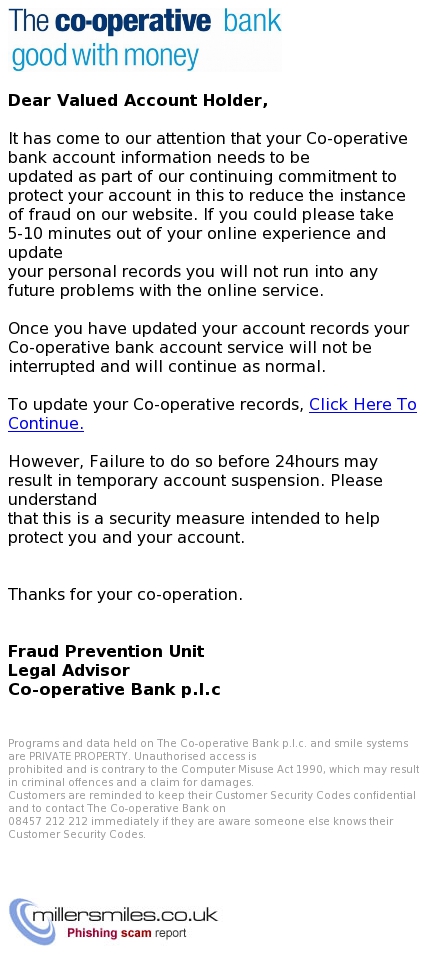The height and width of the screenshot is (954, 430).
Task: Select the 'good with money' tagline
Action: pos(105,57)
